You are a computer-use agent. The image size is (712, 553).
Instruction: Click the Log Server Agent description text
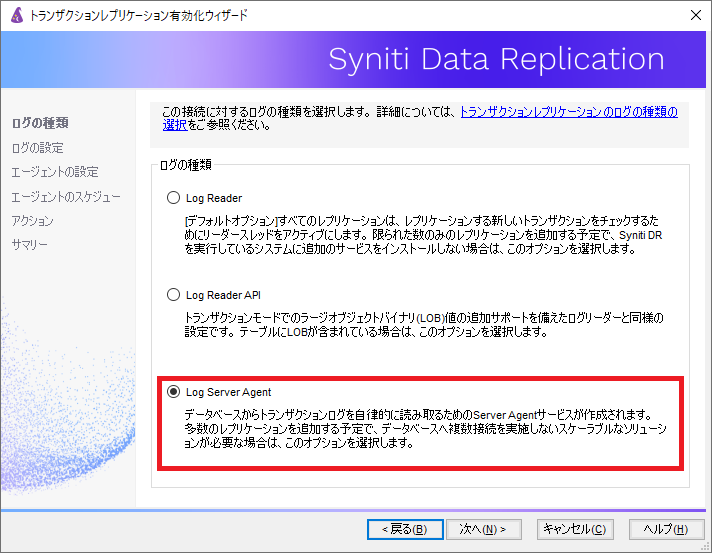click(425, 429)
